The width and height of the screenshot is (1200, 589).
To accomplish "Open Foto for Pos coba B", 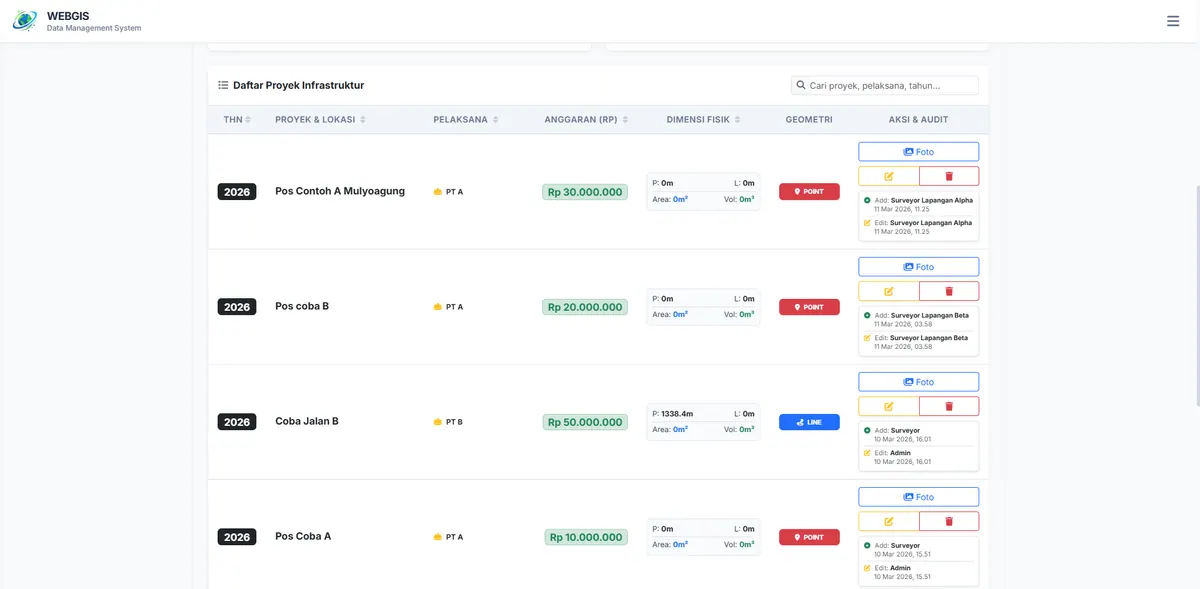I will (918, 267).
